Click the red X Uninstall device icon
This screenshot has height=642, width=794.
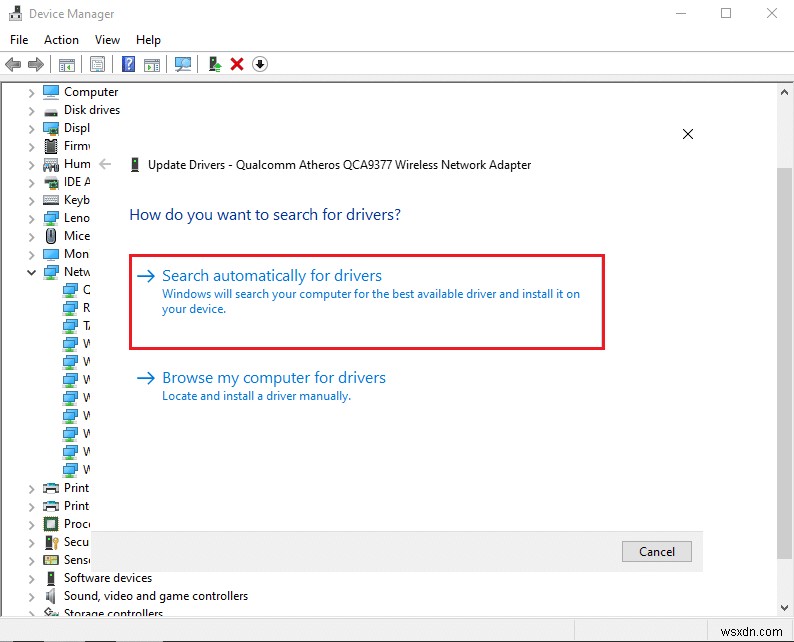coord(237,64)
